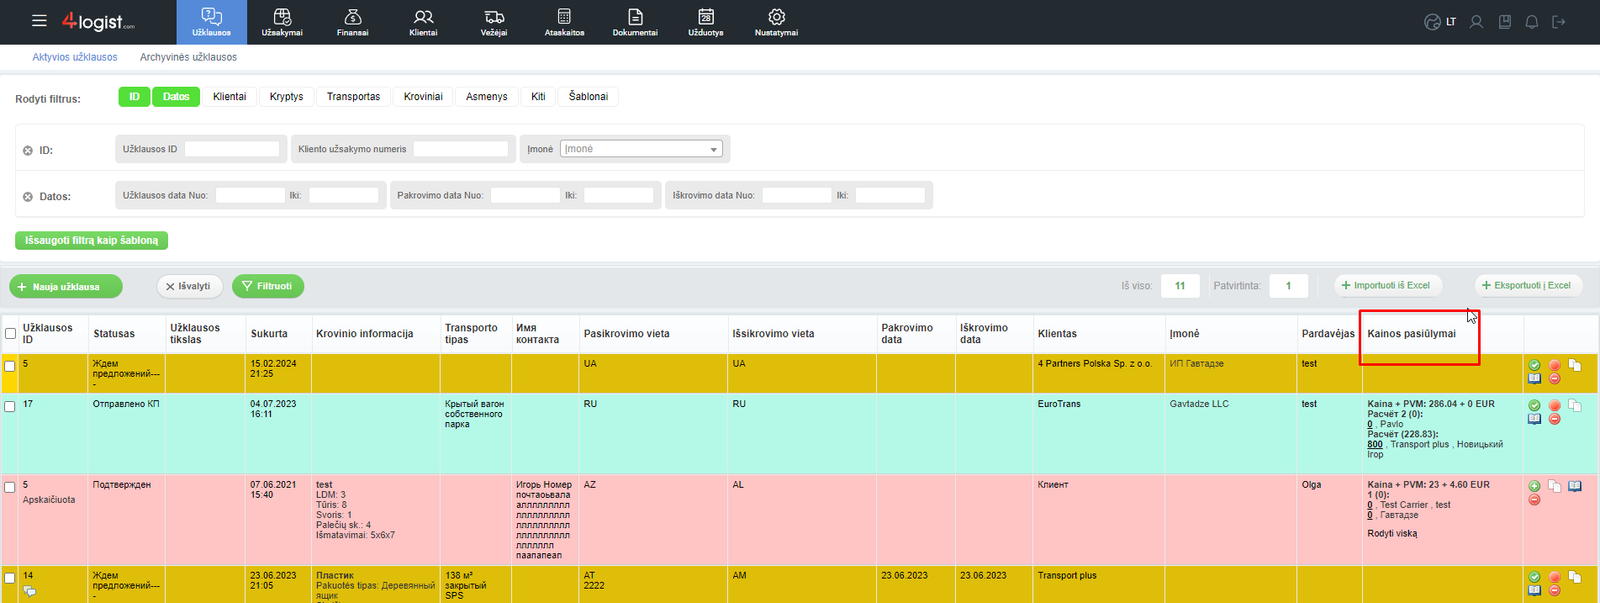Screen dimensions: 1600x603
Task: Click book icon in EuroTrans row
Action: (1534, 419)
